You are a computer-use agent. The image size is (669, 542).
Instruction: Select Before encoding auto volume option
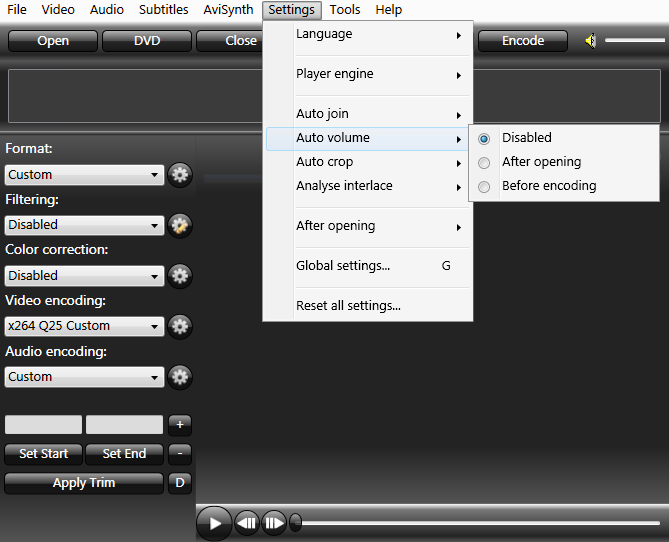pos(485,186)
